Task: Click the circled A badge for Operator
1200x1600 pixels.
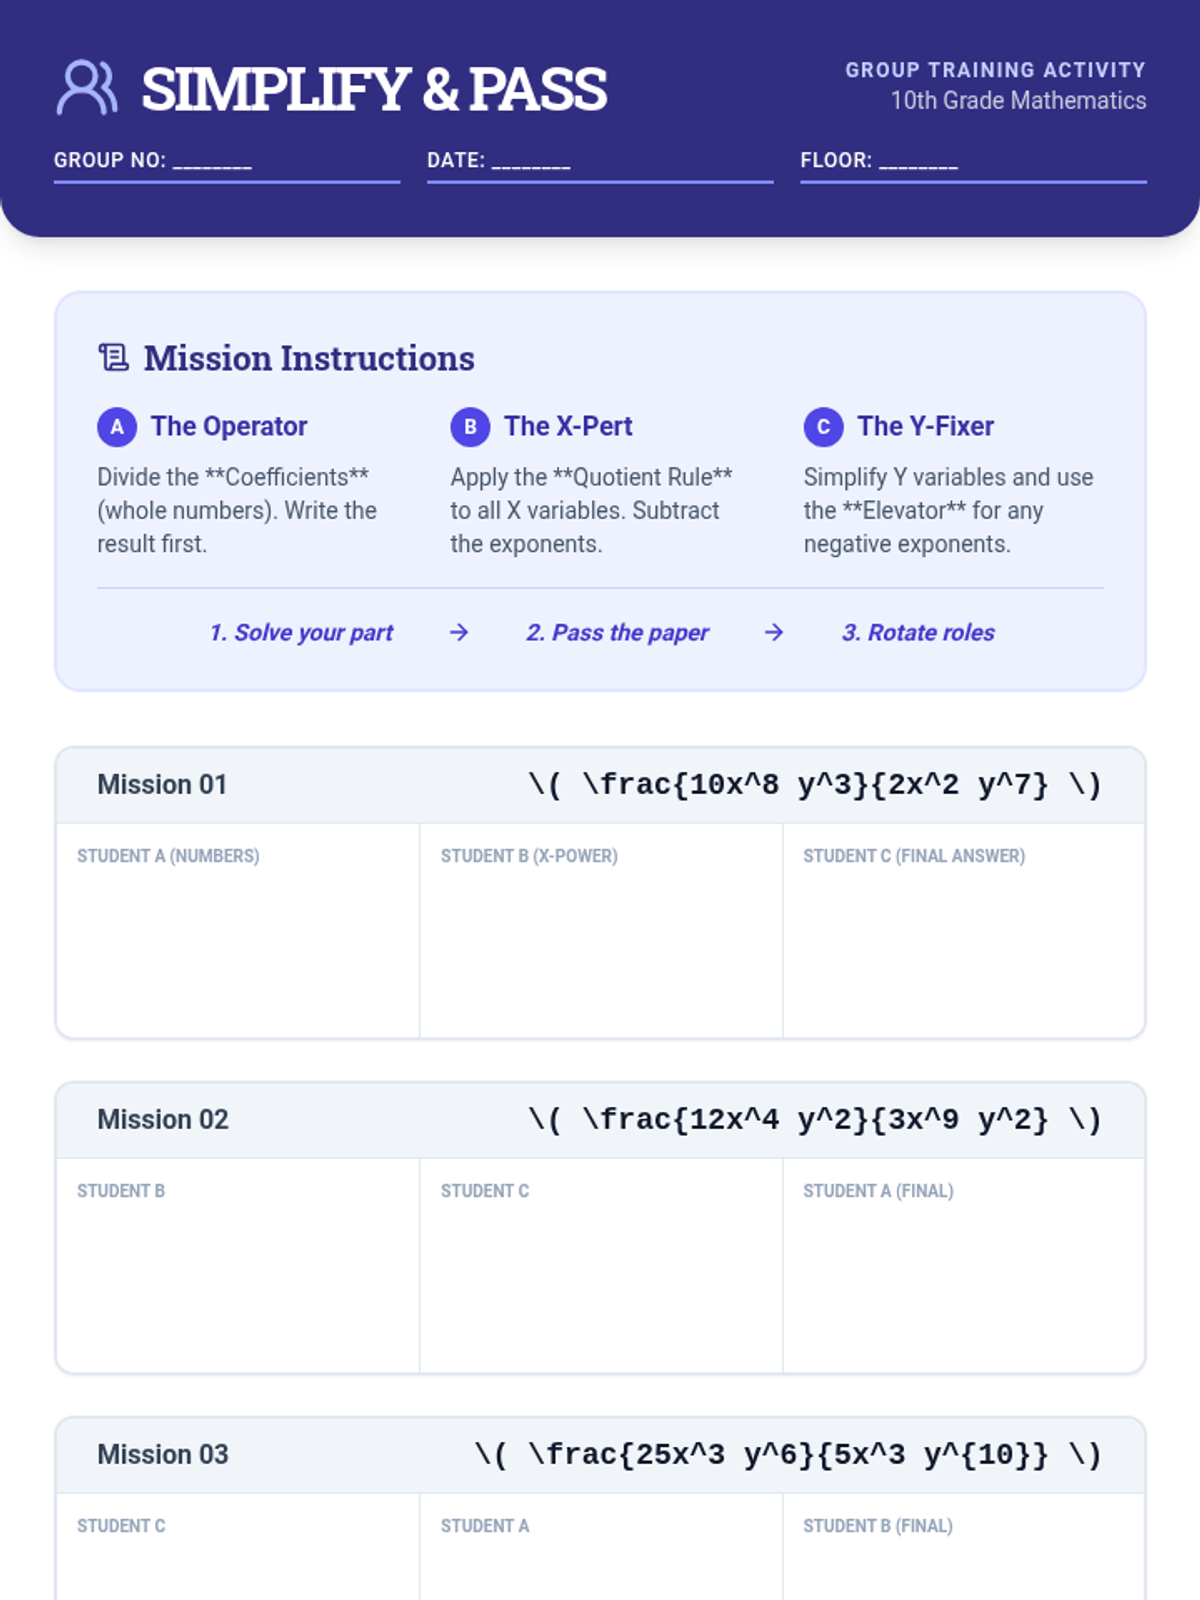Action: (117, 427)
